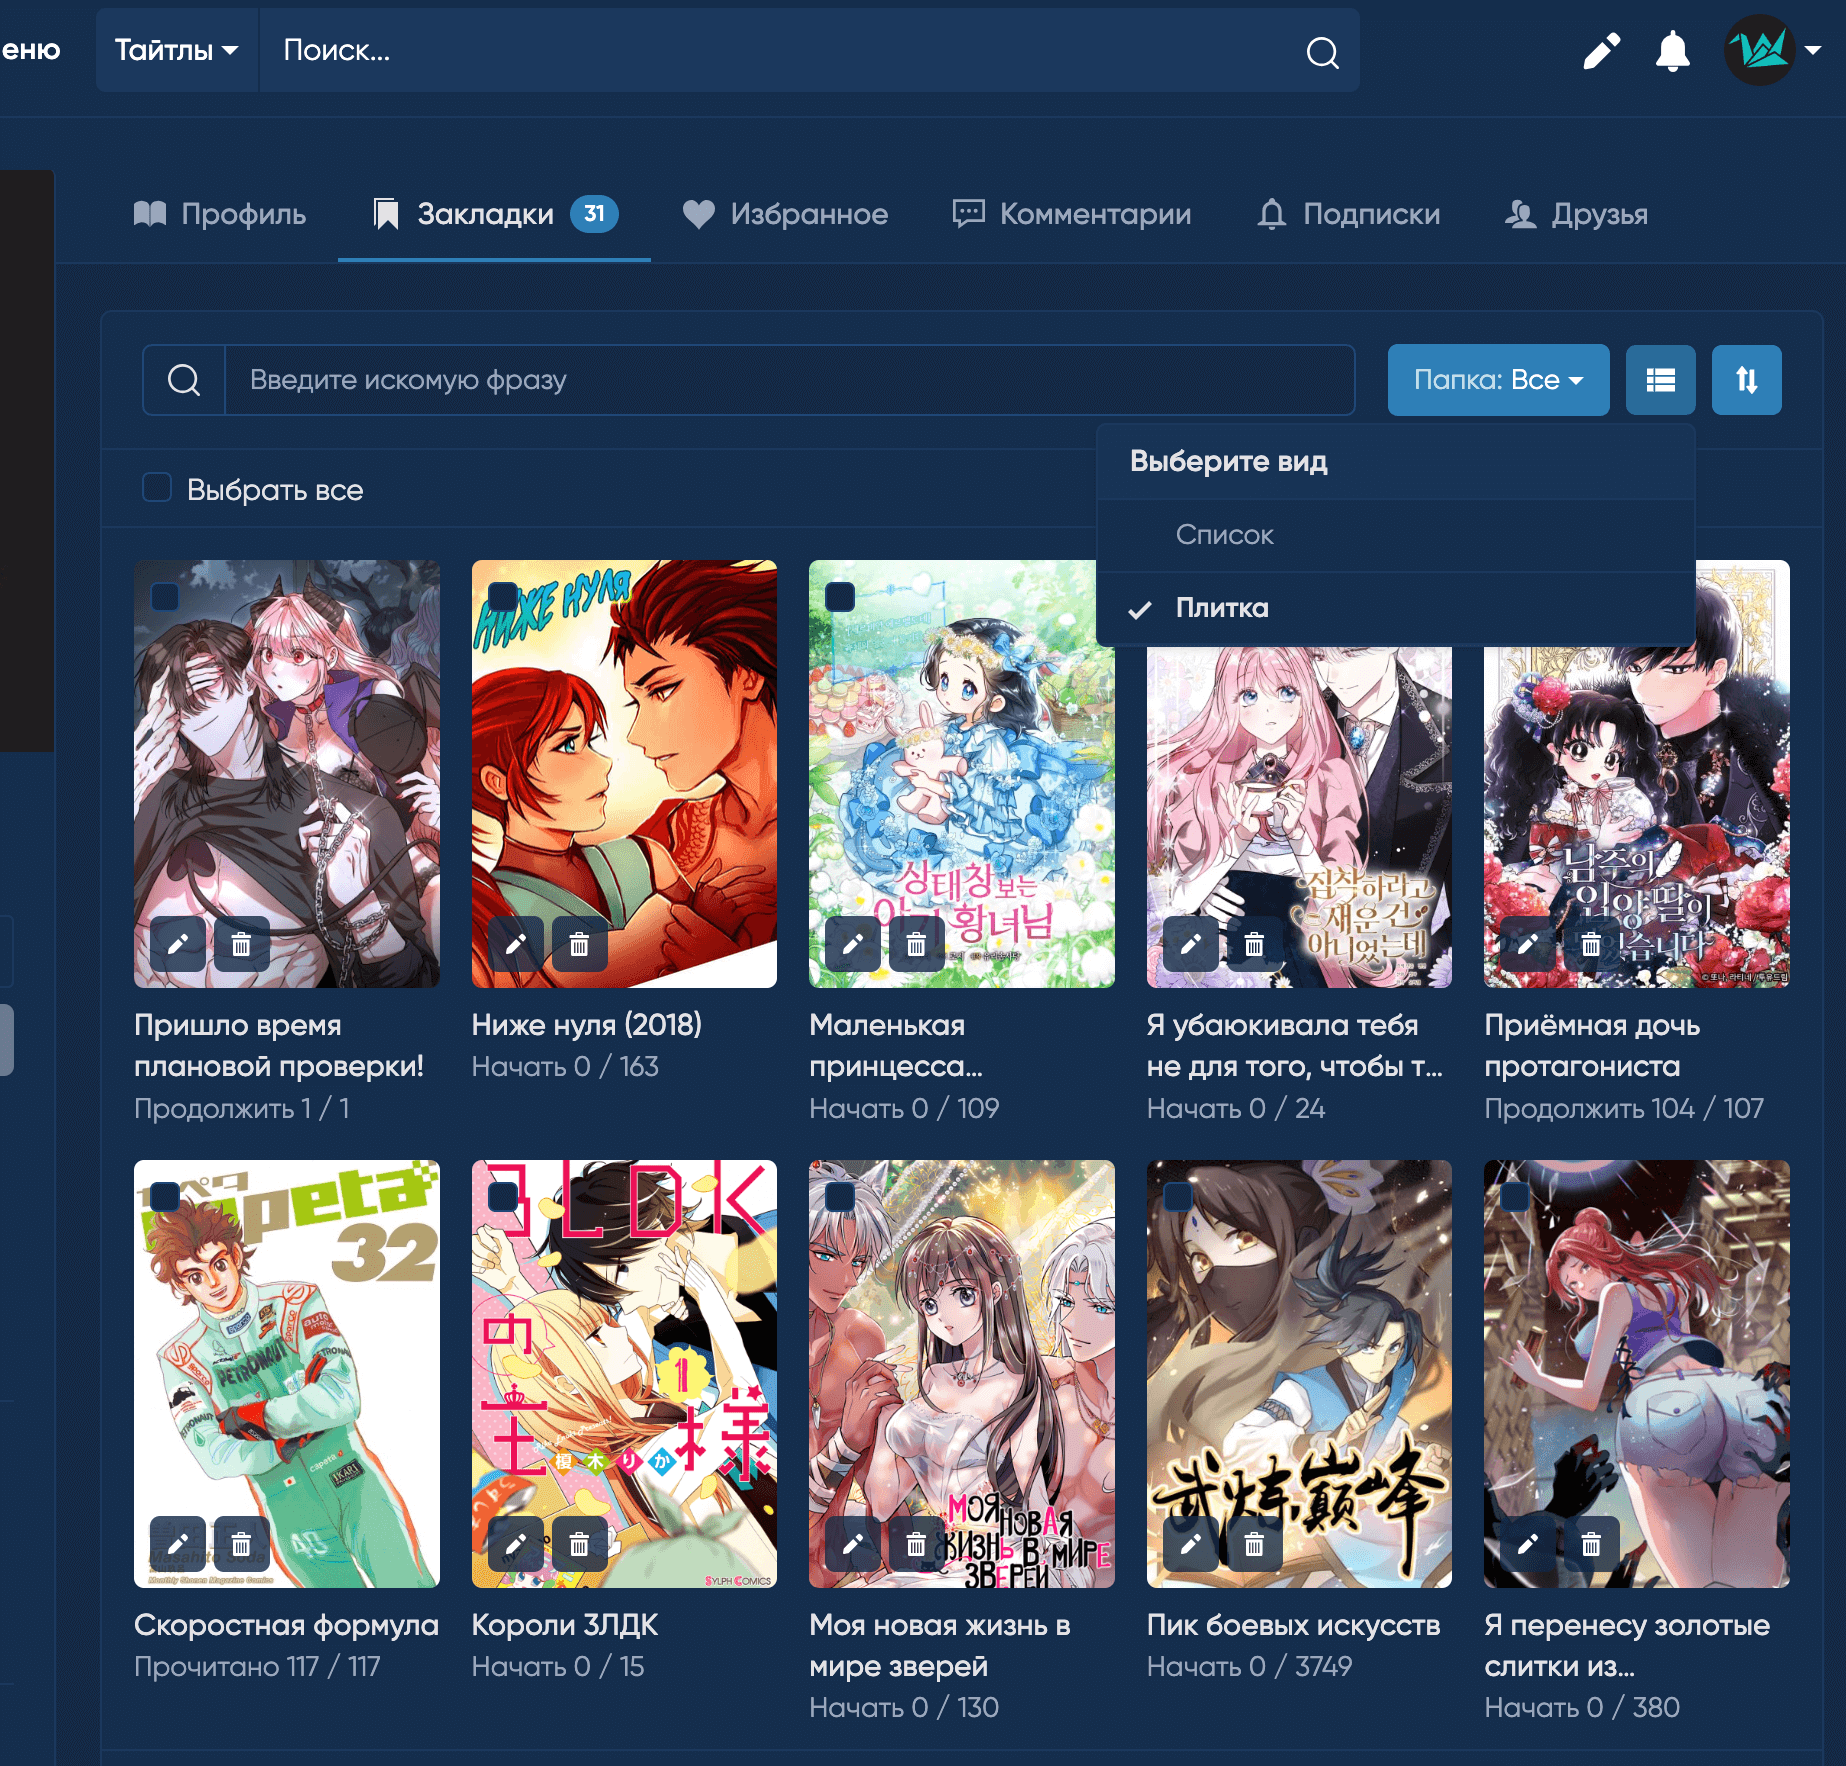The width and height of the screenshot is (1846, 1766).
Task: Tick checkbox on Моя новая жизнь cover
Action: (x=840, y=1197)
